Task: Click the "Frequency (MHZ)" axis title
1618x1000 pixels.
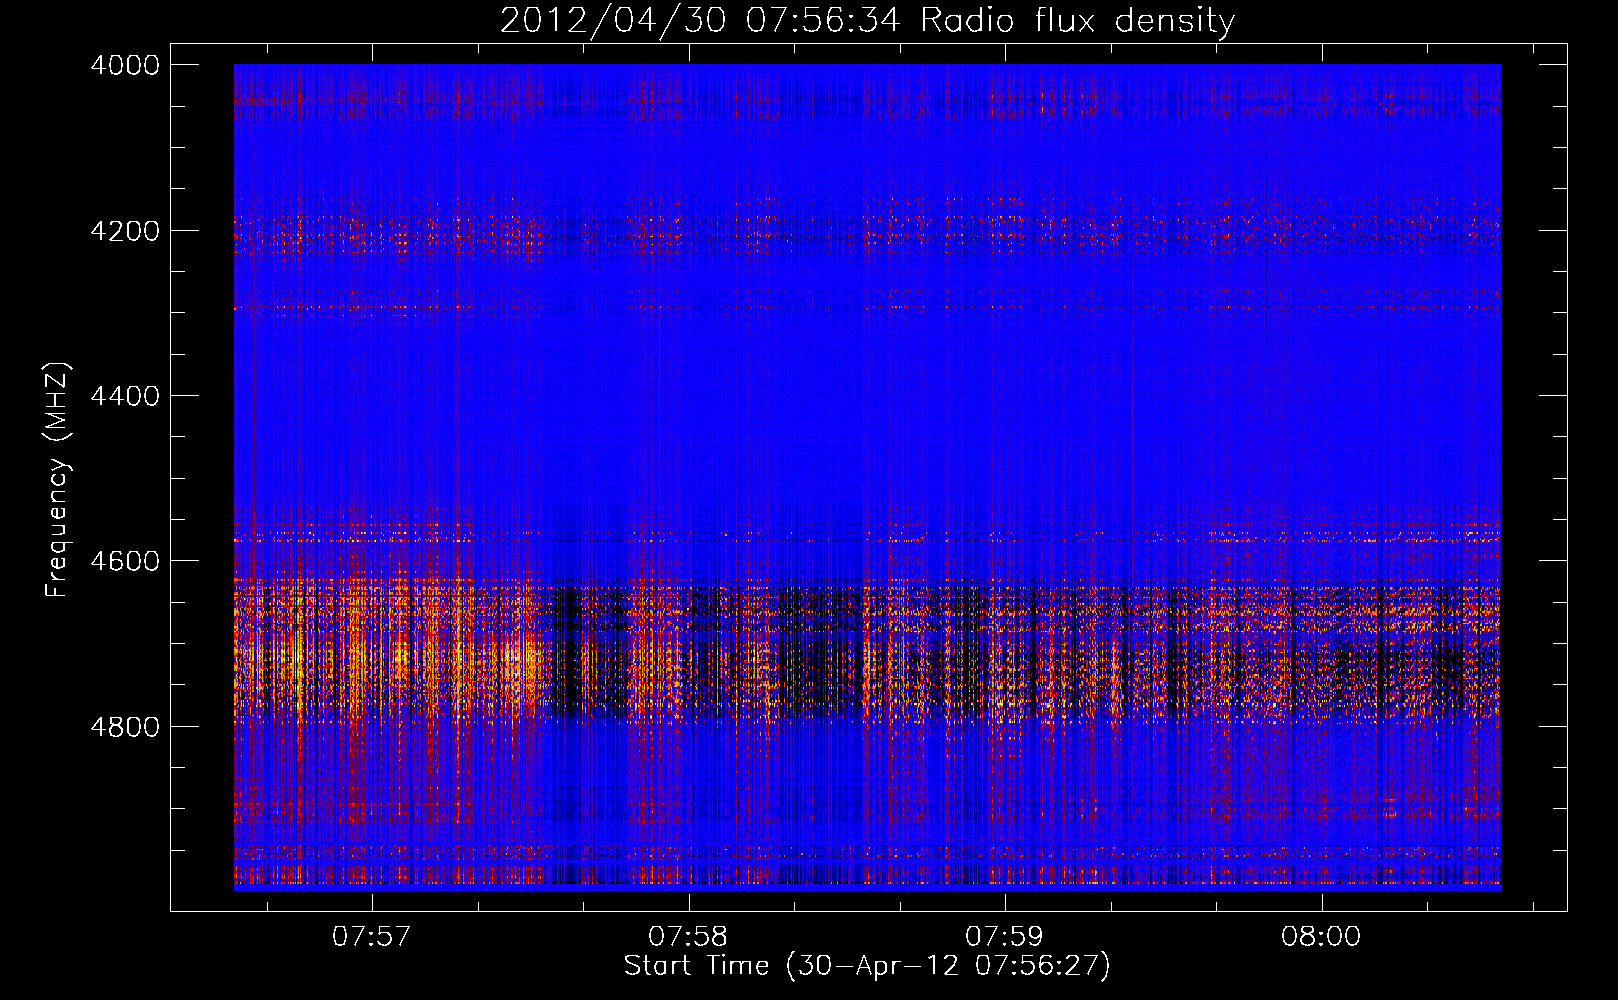Action: [57, 480]
